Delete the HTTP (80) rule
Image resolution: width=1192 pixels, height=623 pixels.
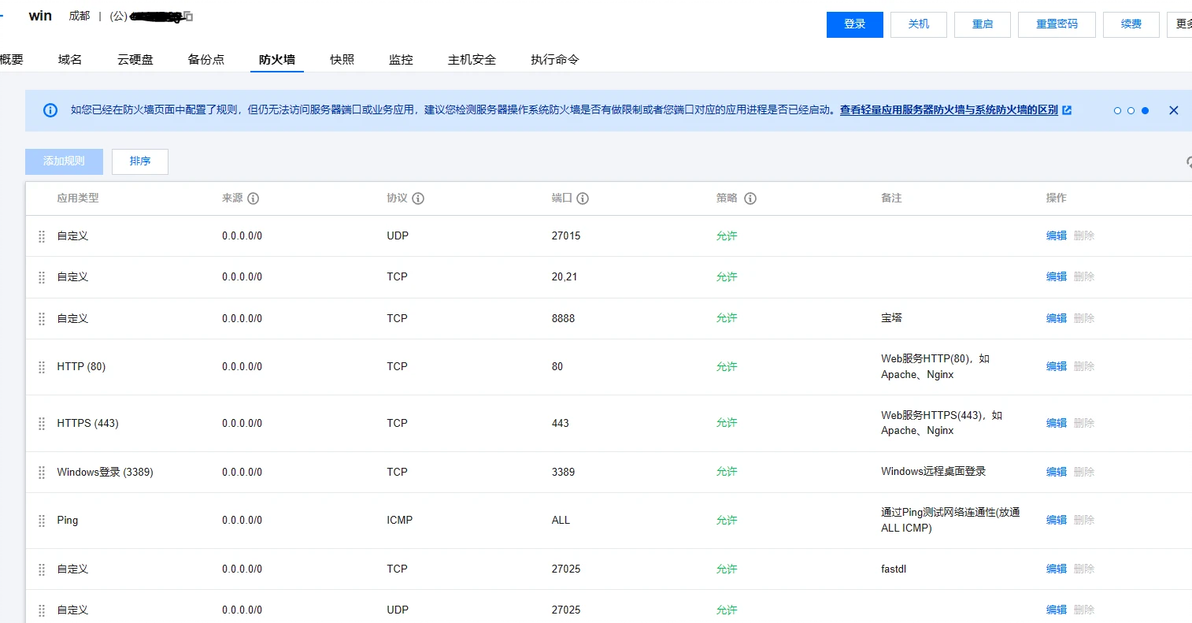point(1084,367)
